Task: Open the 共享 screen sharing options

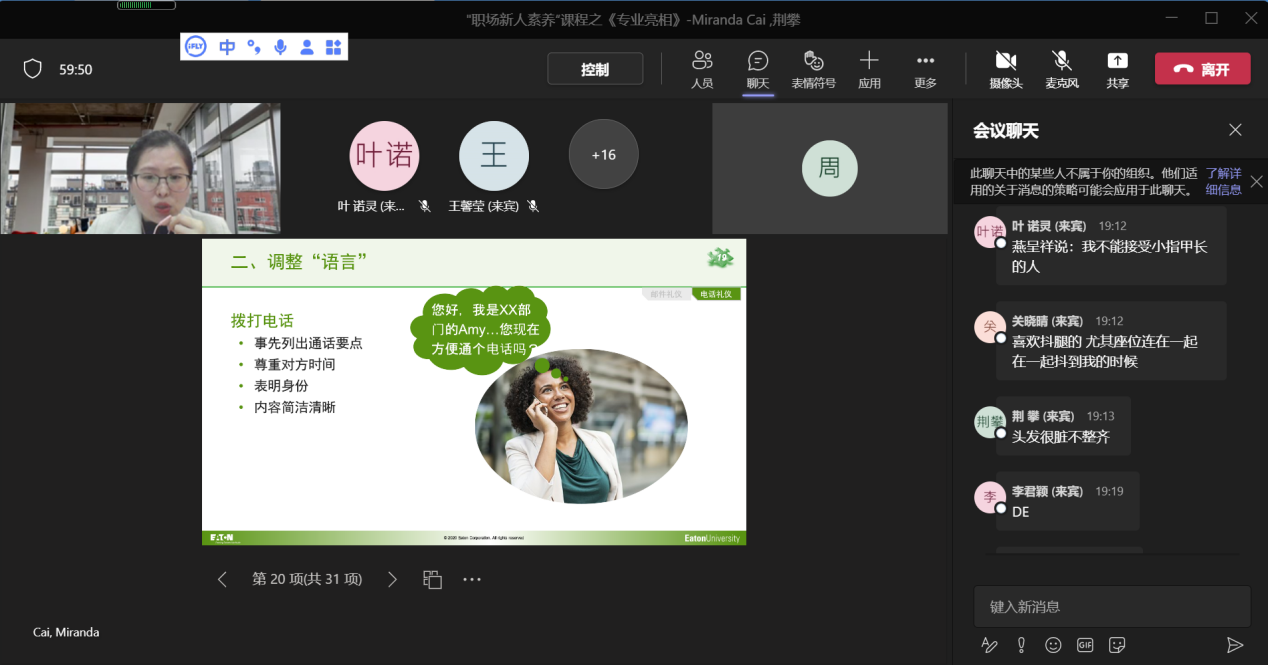Action: pos(1117,70)
